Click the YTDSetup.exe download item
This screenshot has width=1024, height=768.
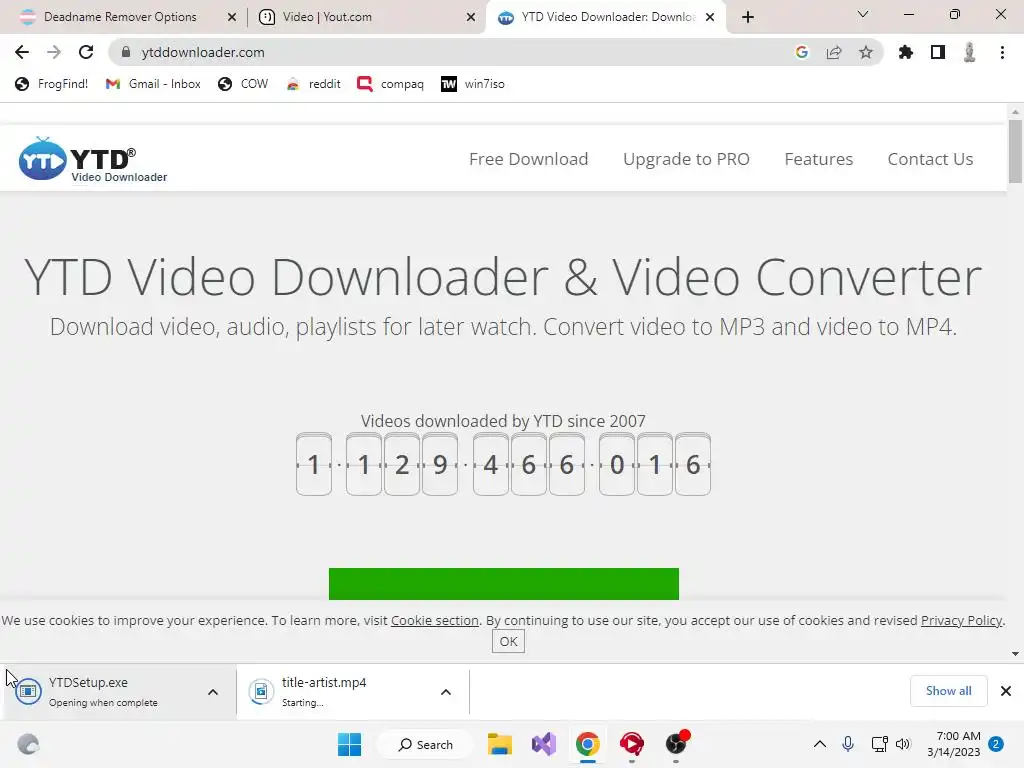(x=102, y=692)
